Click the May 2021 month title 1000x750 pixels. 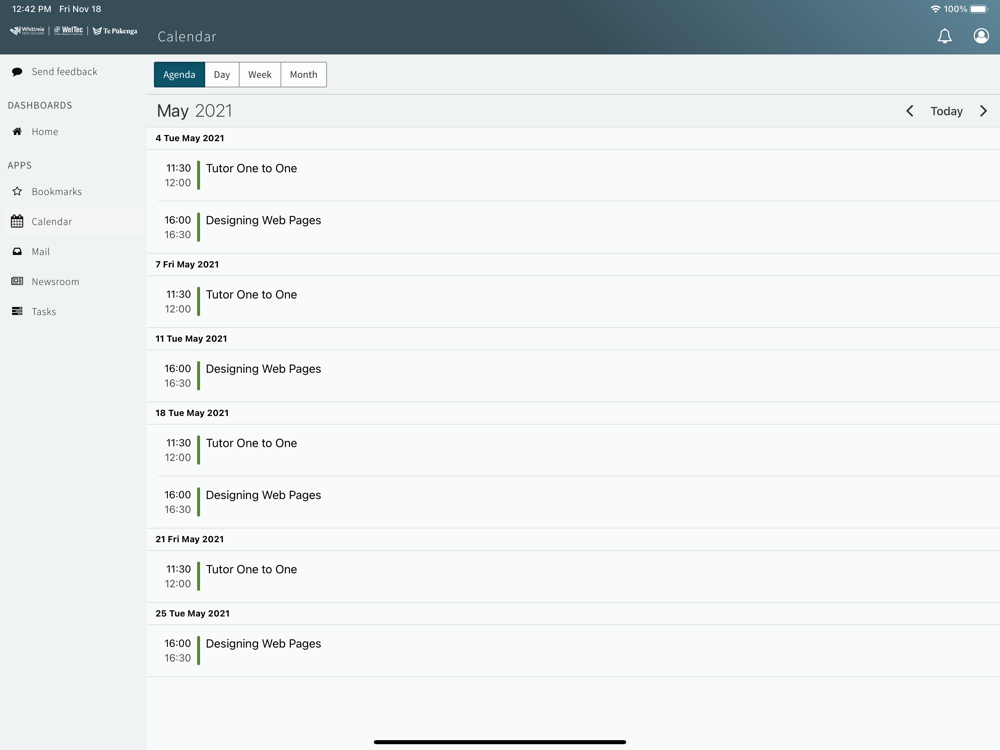coord(195,111)
